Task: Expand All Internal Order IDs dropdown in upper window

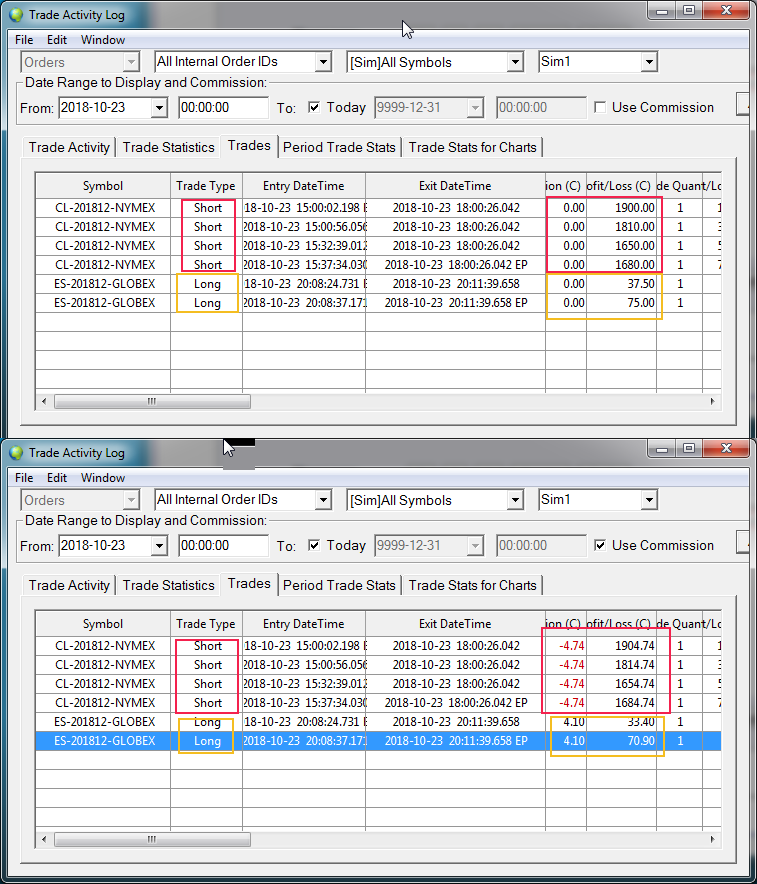Action: [323, 62]
